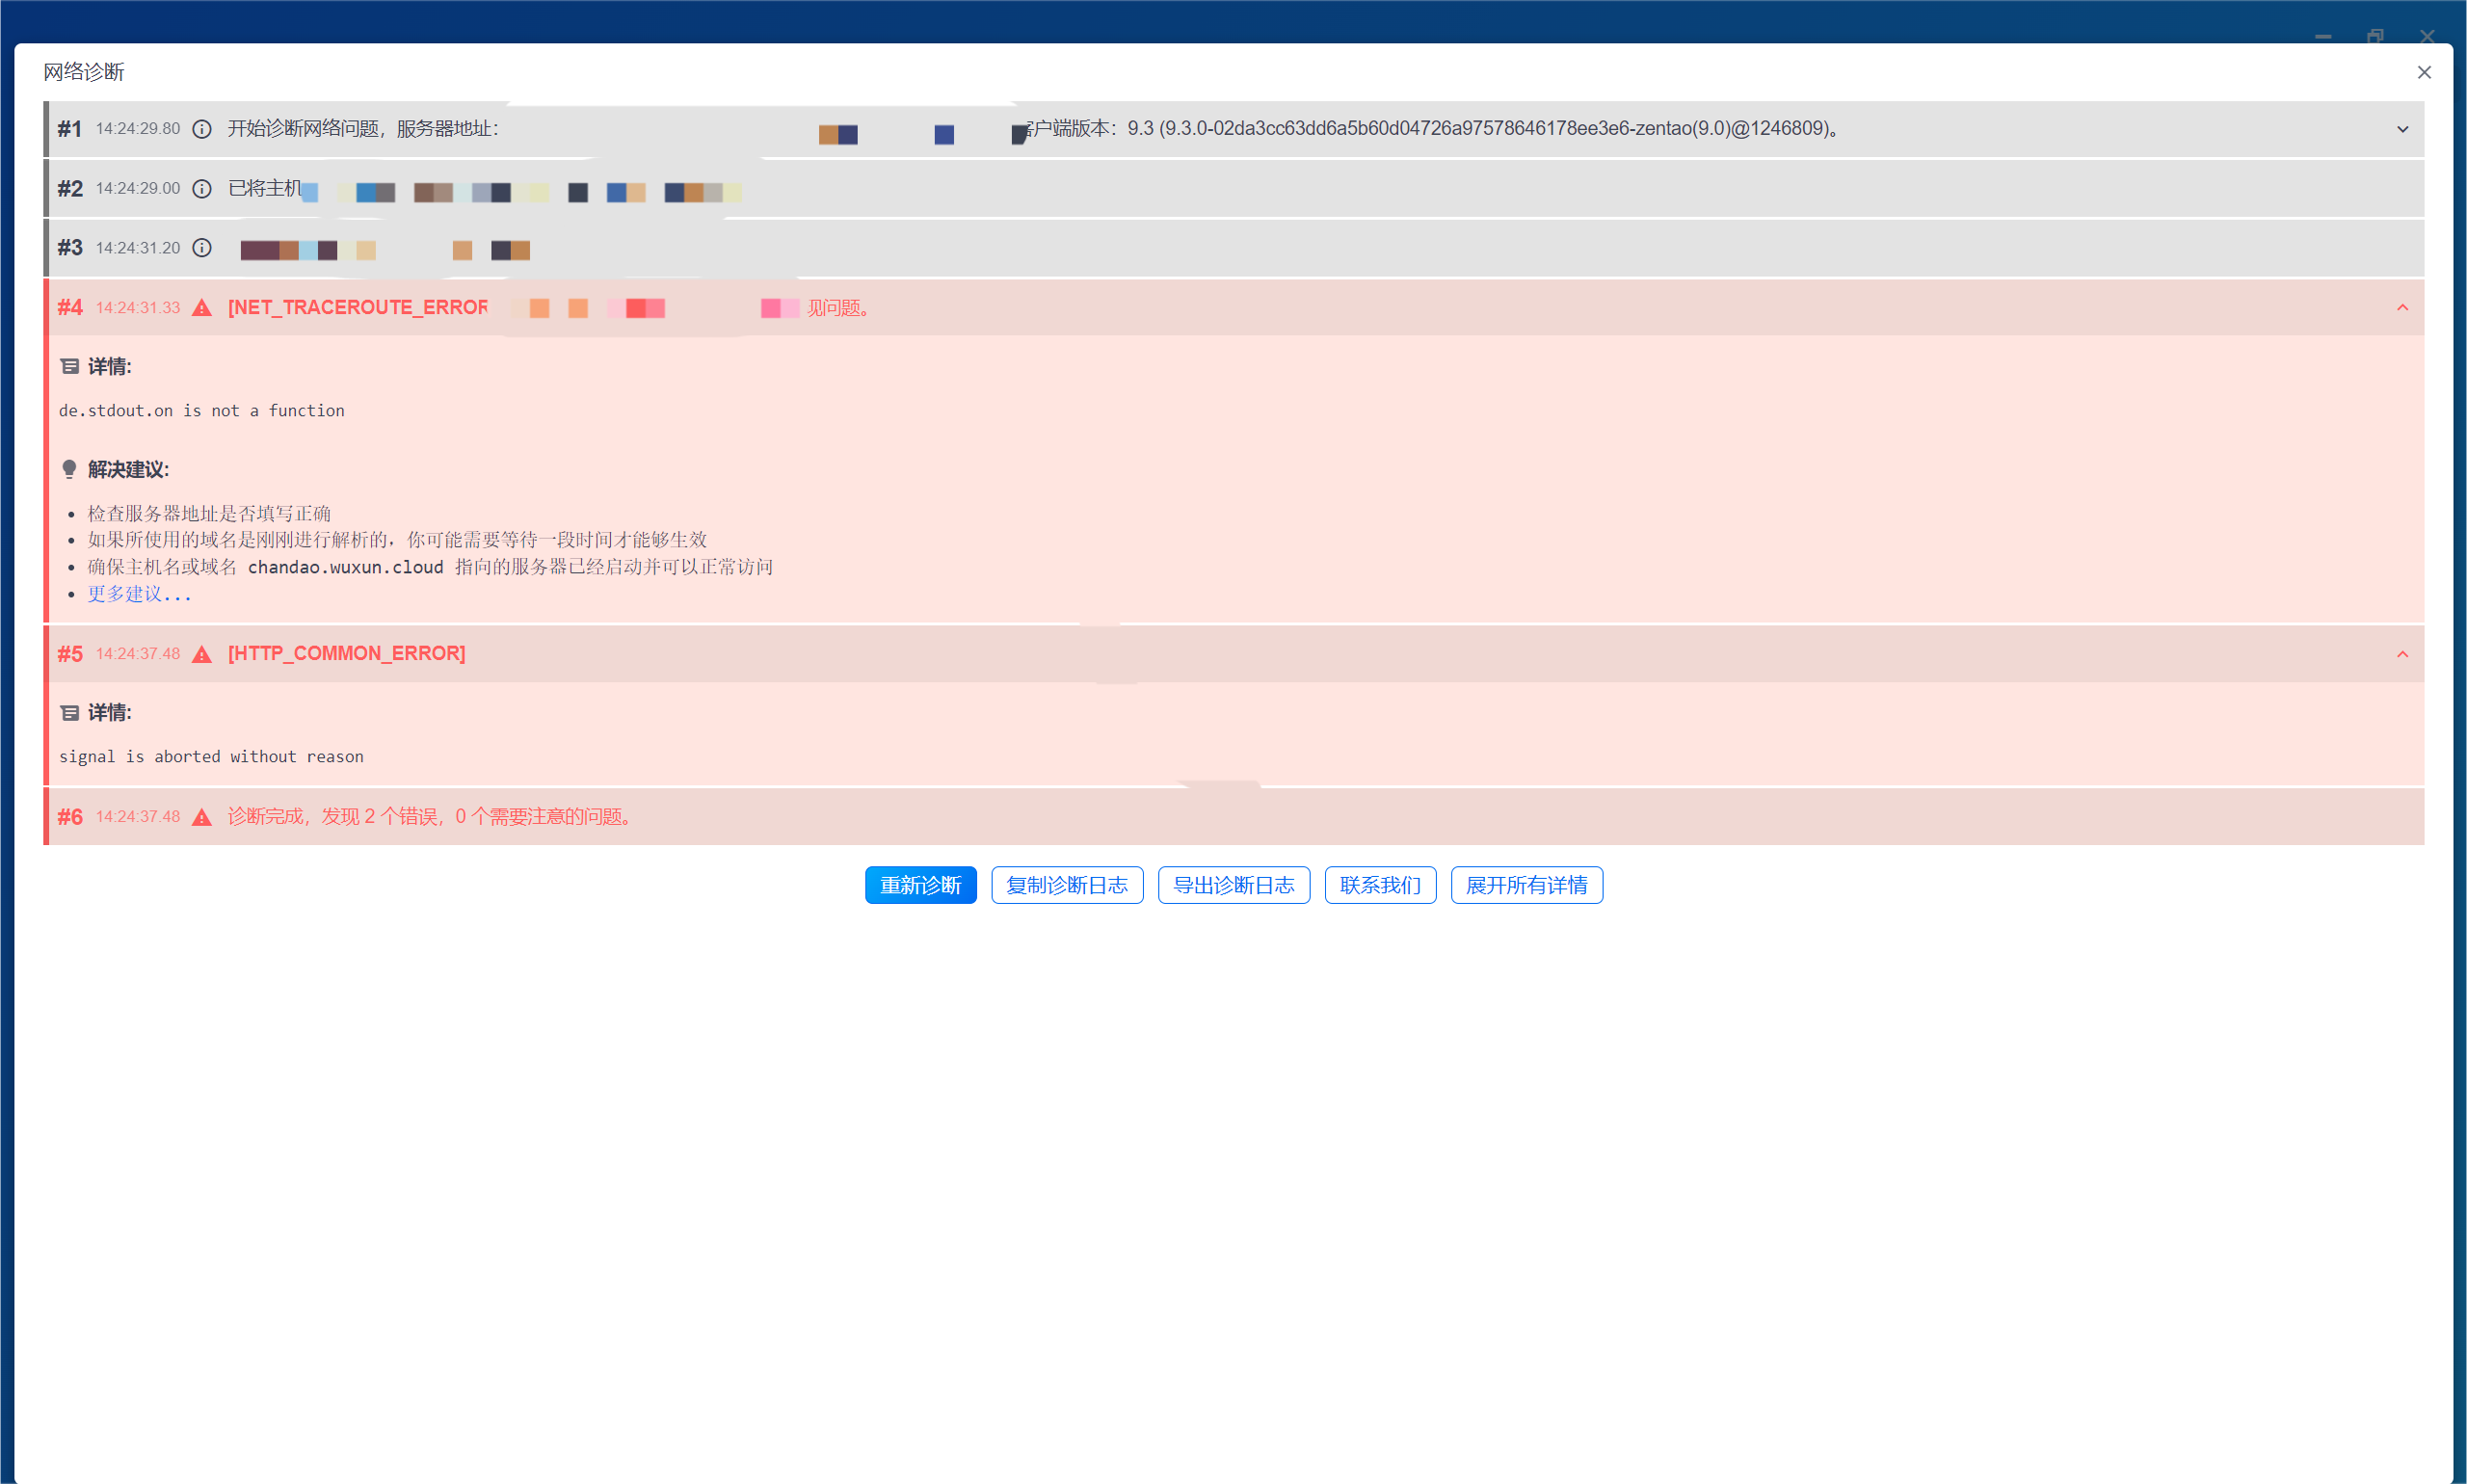Click 导出诊断日志 button
The height and width of the screenshot is (1484, 2467).
tap(1233, 885)
